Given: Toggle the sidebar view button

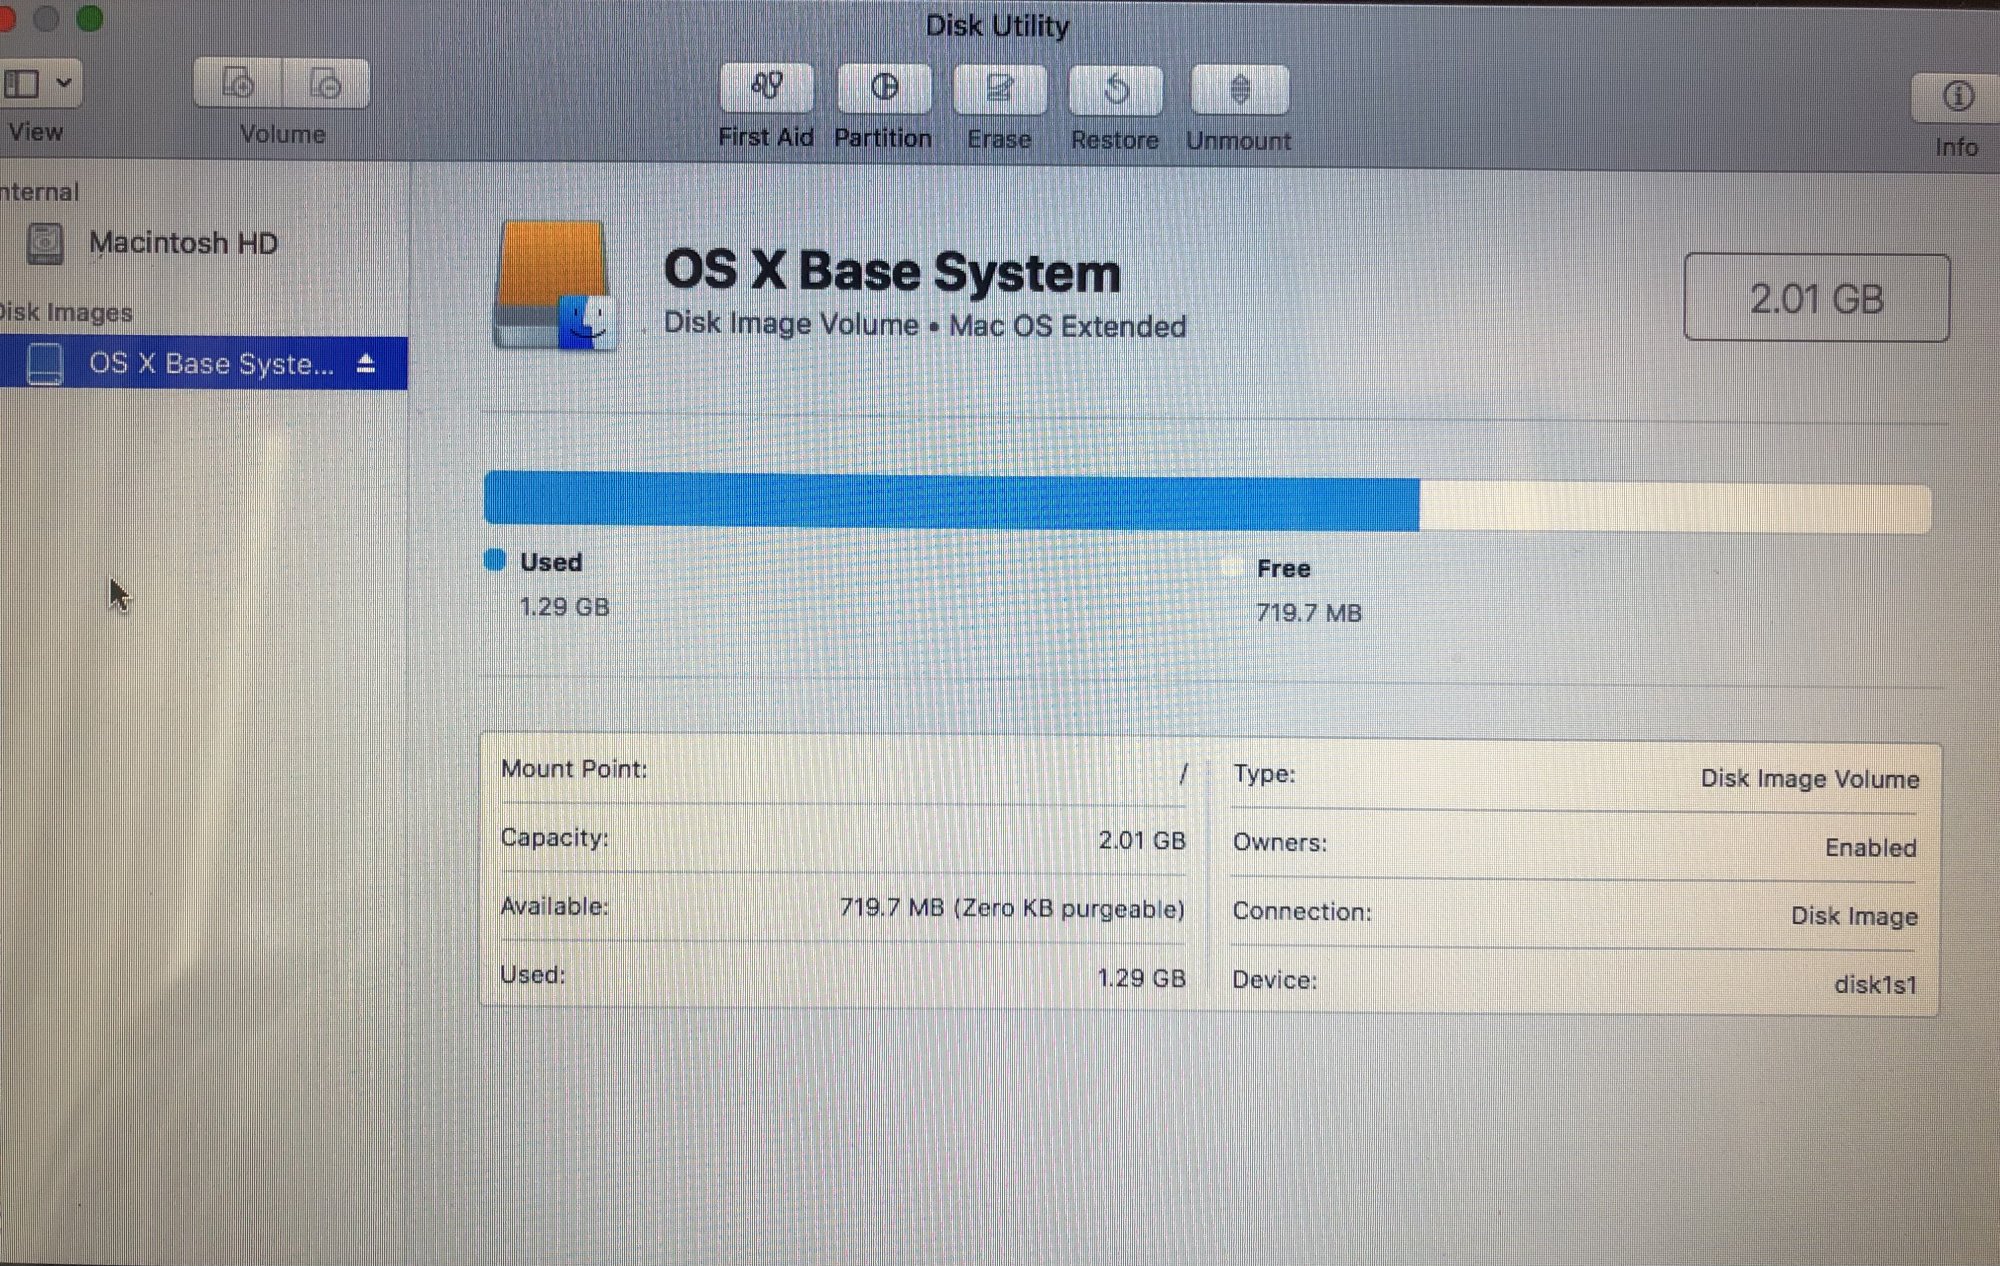Looking at the screenshot, I should pyautogui.click(x=22, y=83).
